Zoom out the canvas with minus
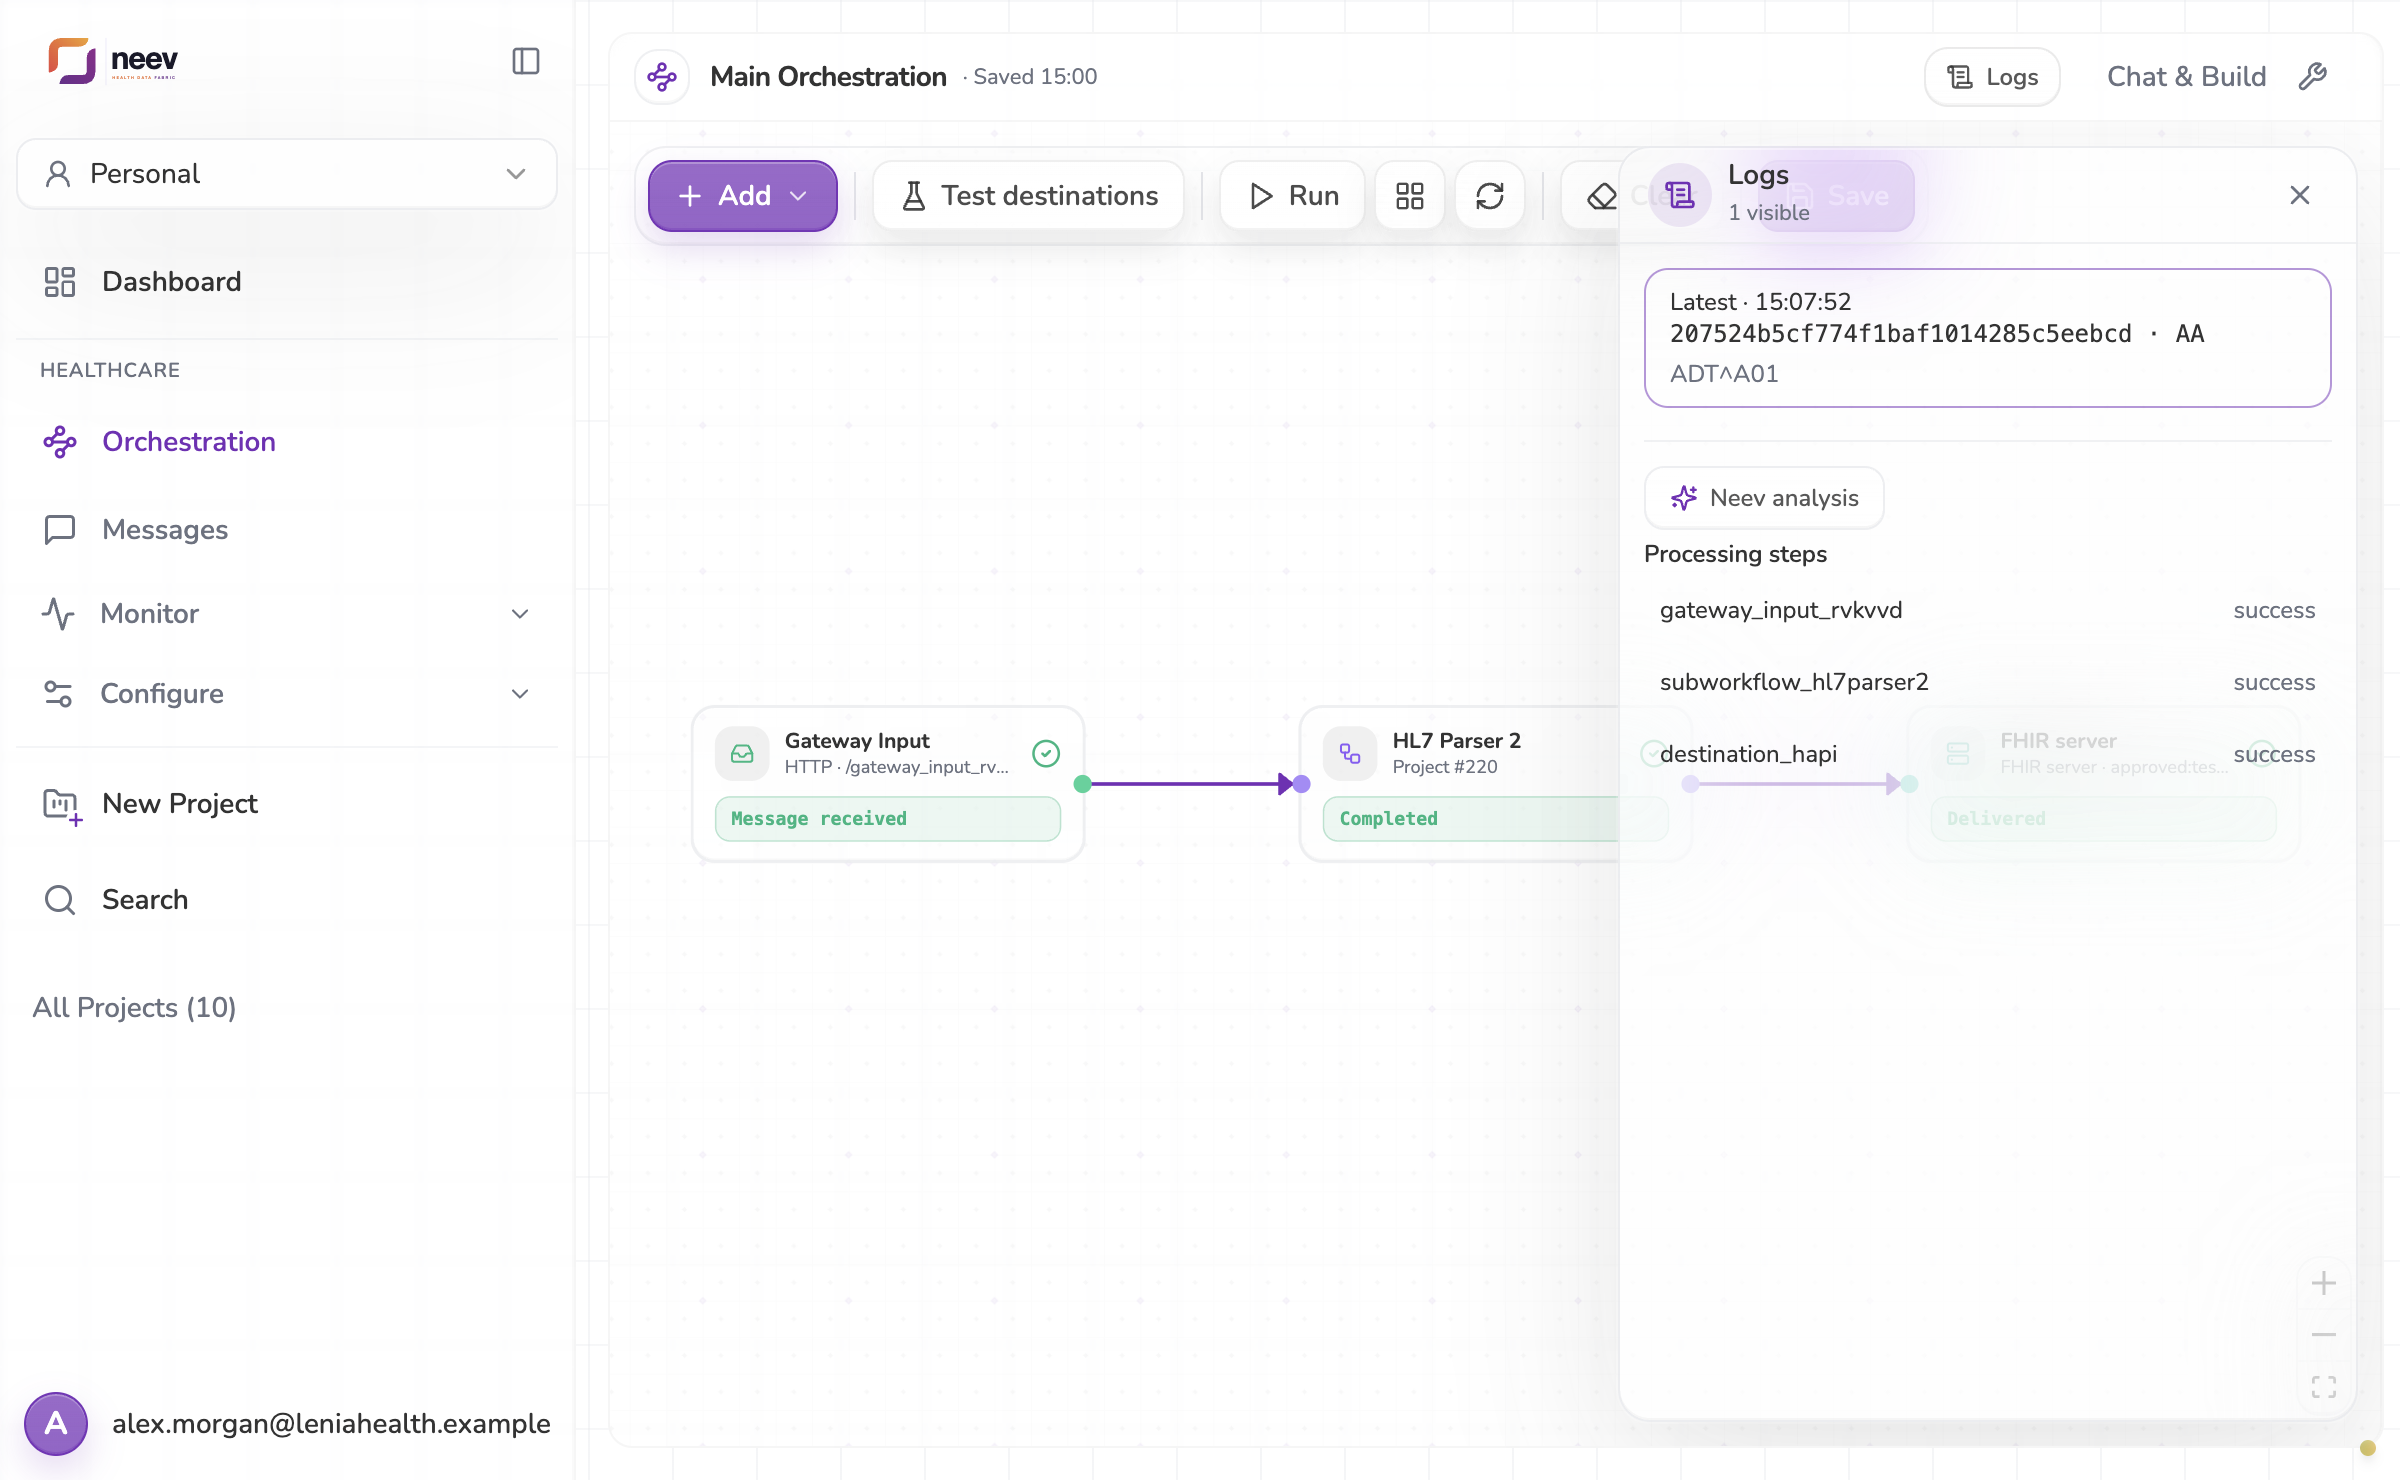The width and height of the screenshot is (2400, 1480). (2324, 1335)
